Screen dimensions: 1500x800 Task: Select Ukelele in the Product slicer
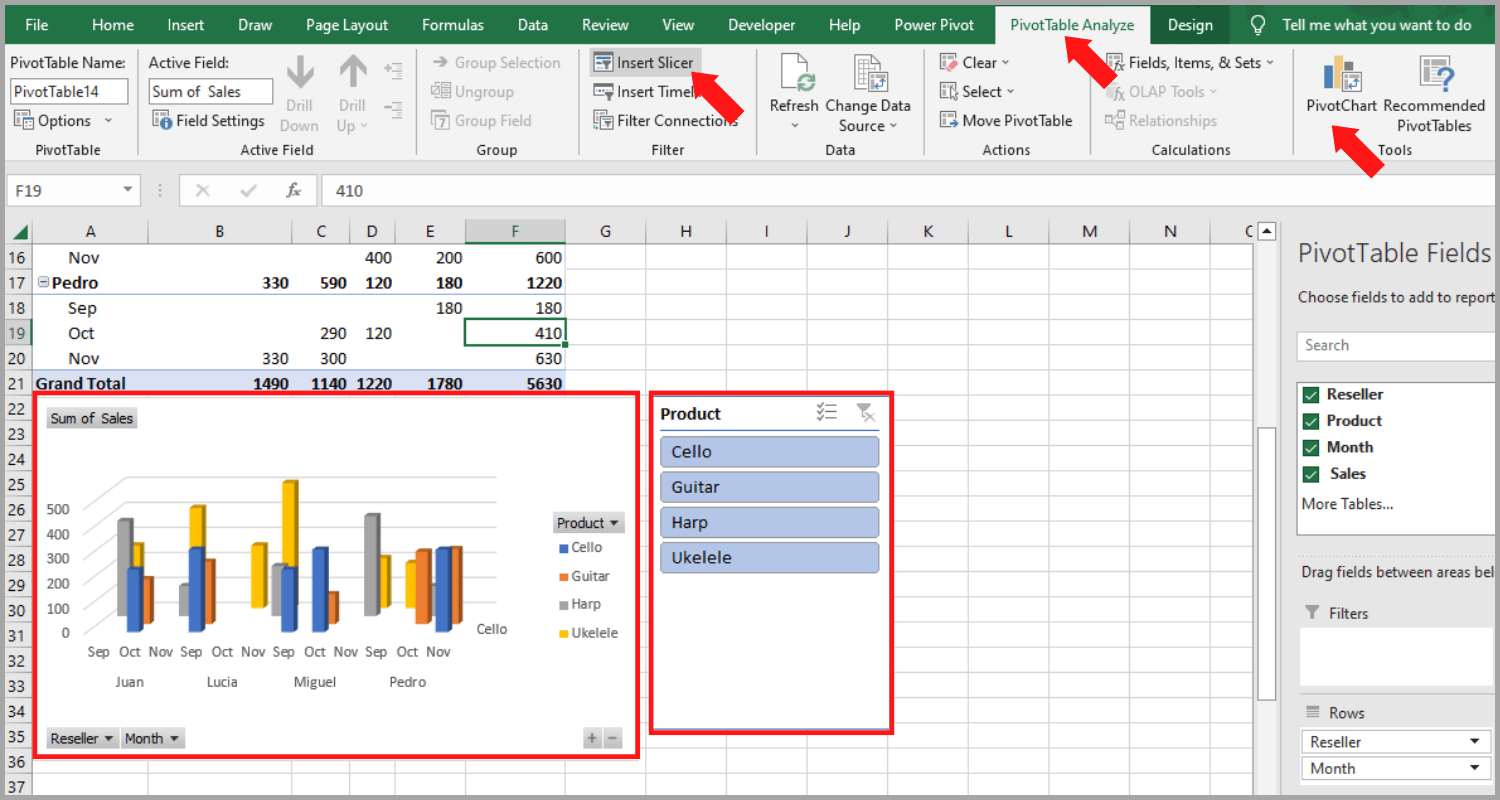pos(769,557)
